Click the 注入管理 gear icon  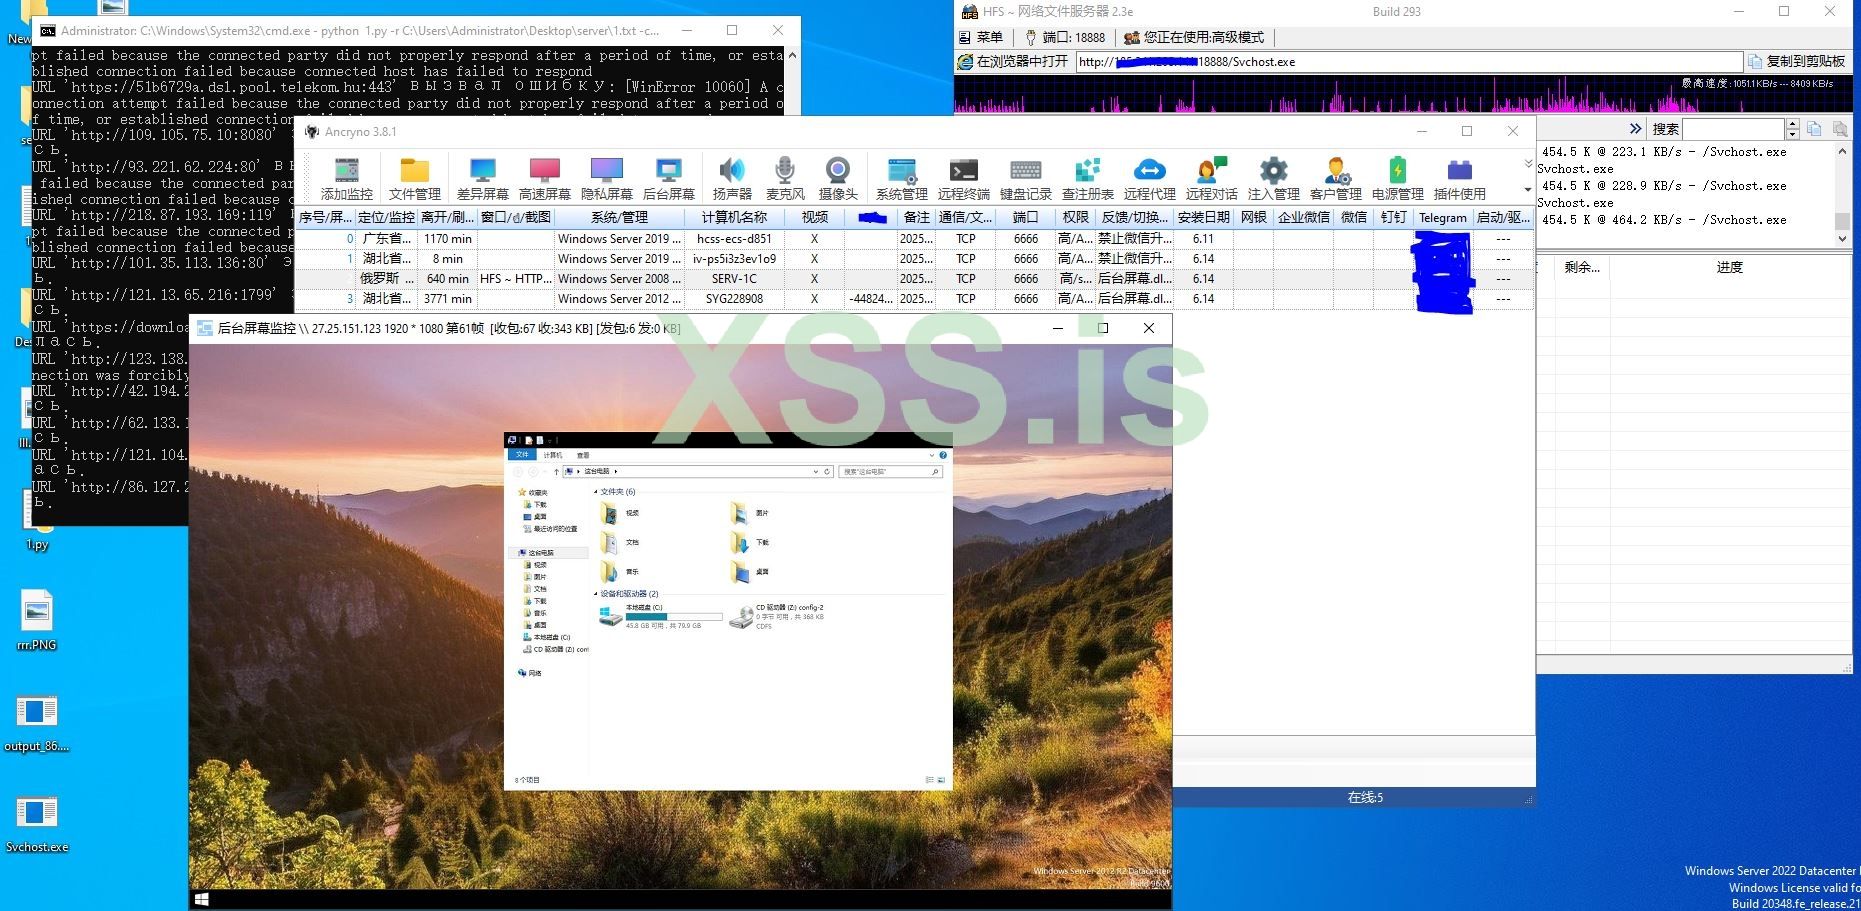(1274, 178)
